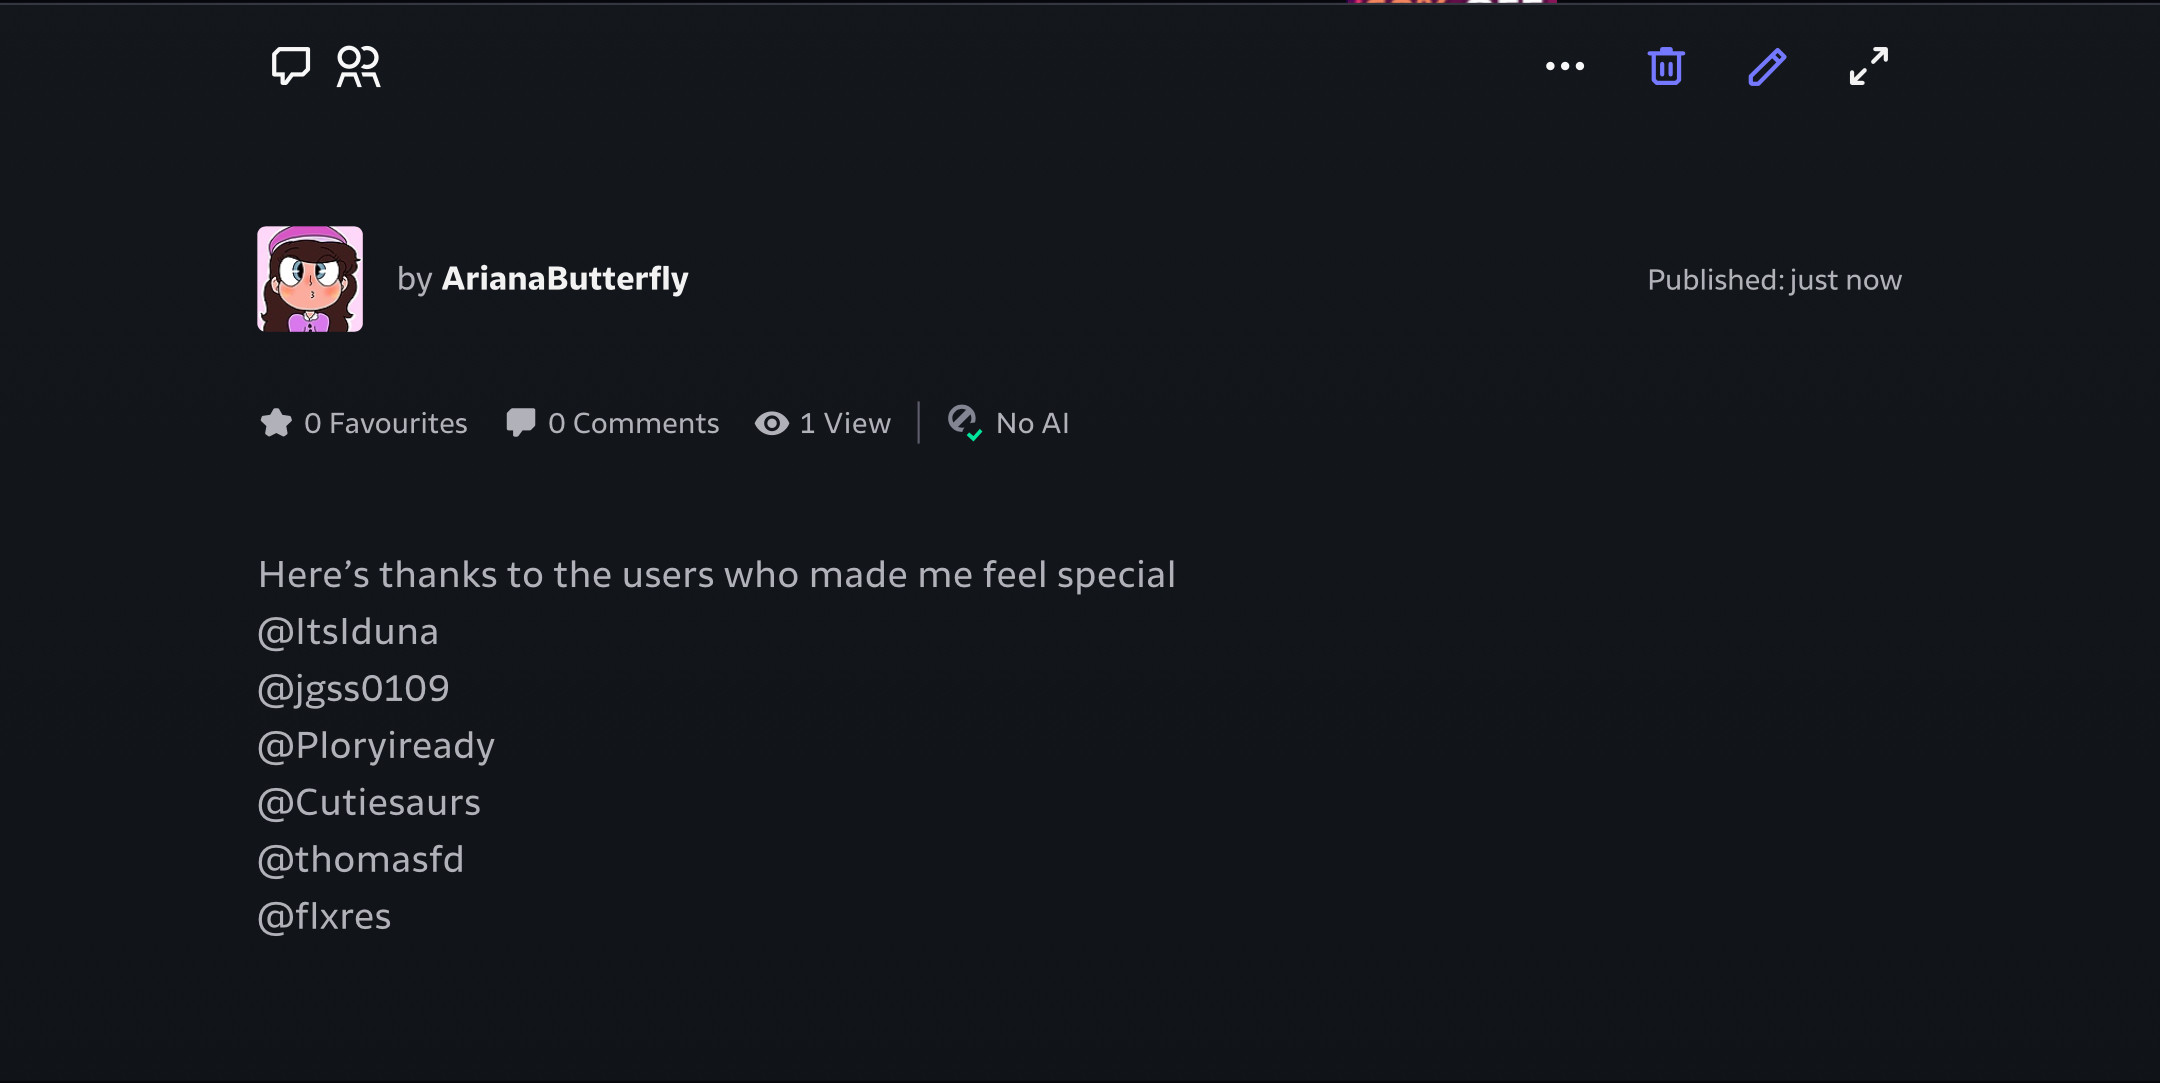Expand to fullscreen with the arrows icon
The height and width of the screenshot is (1083, 2160).
(1868, 66)
